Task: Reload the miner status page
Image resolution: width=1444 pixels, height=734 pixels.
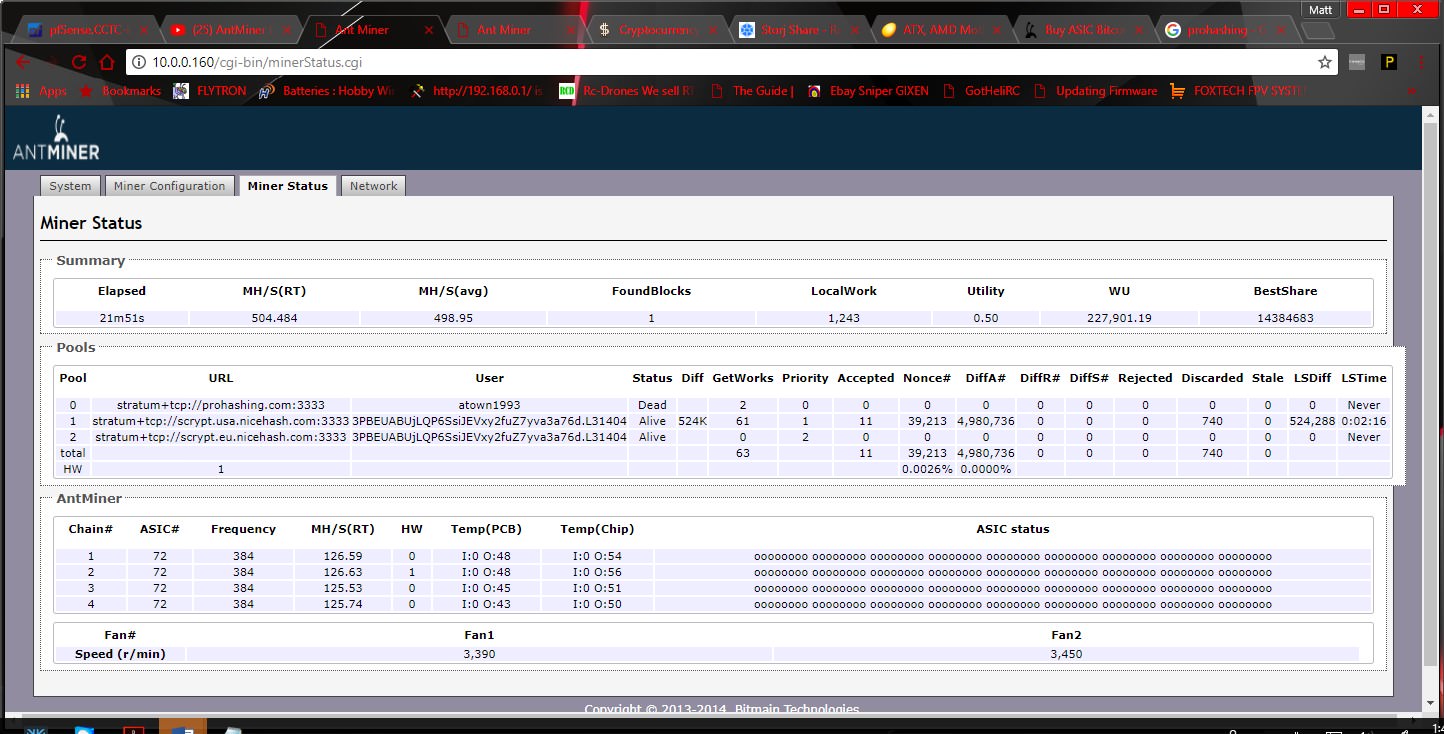Action: tap(80, 62)
